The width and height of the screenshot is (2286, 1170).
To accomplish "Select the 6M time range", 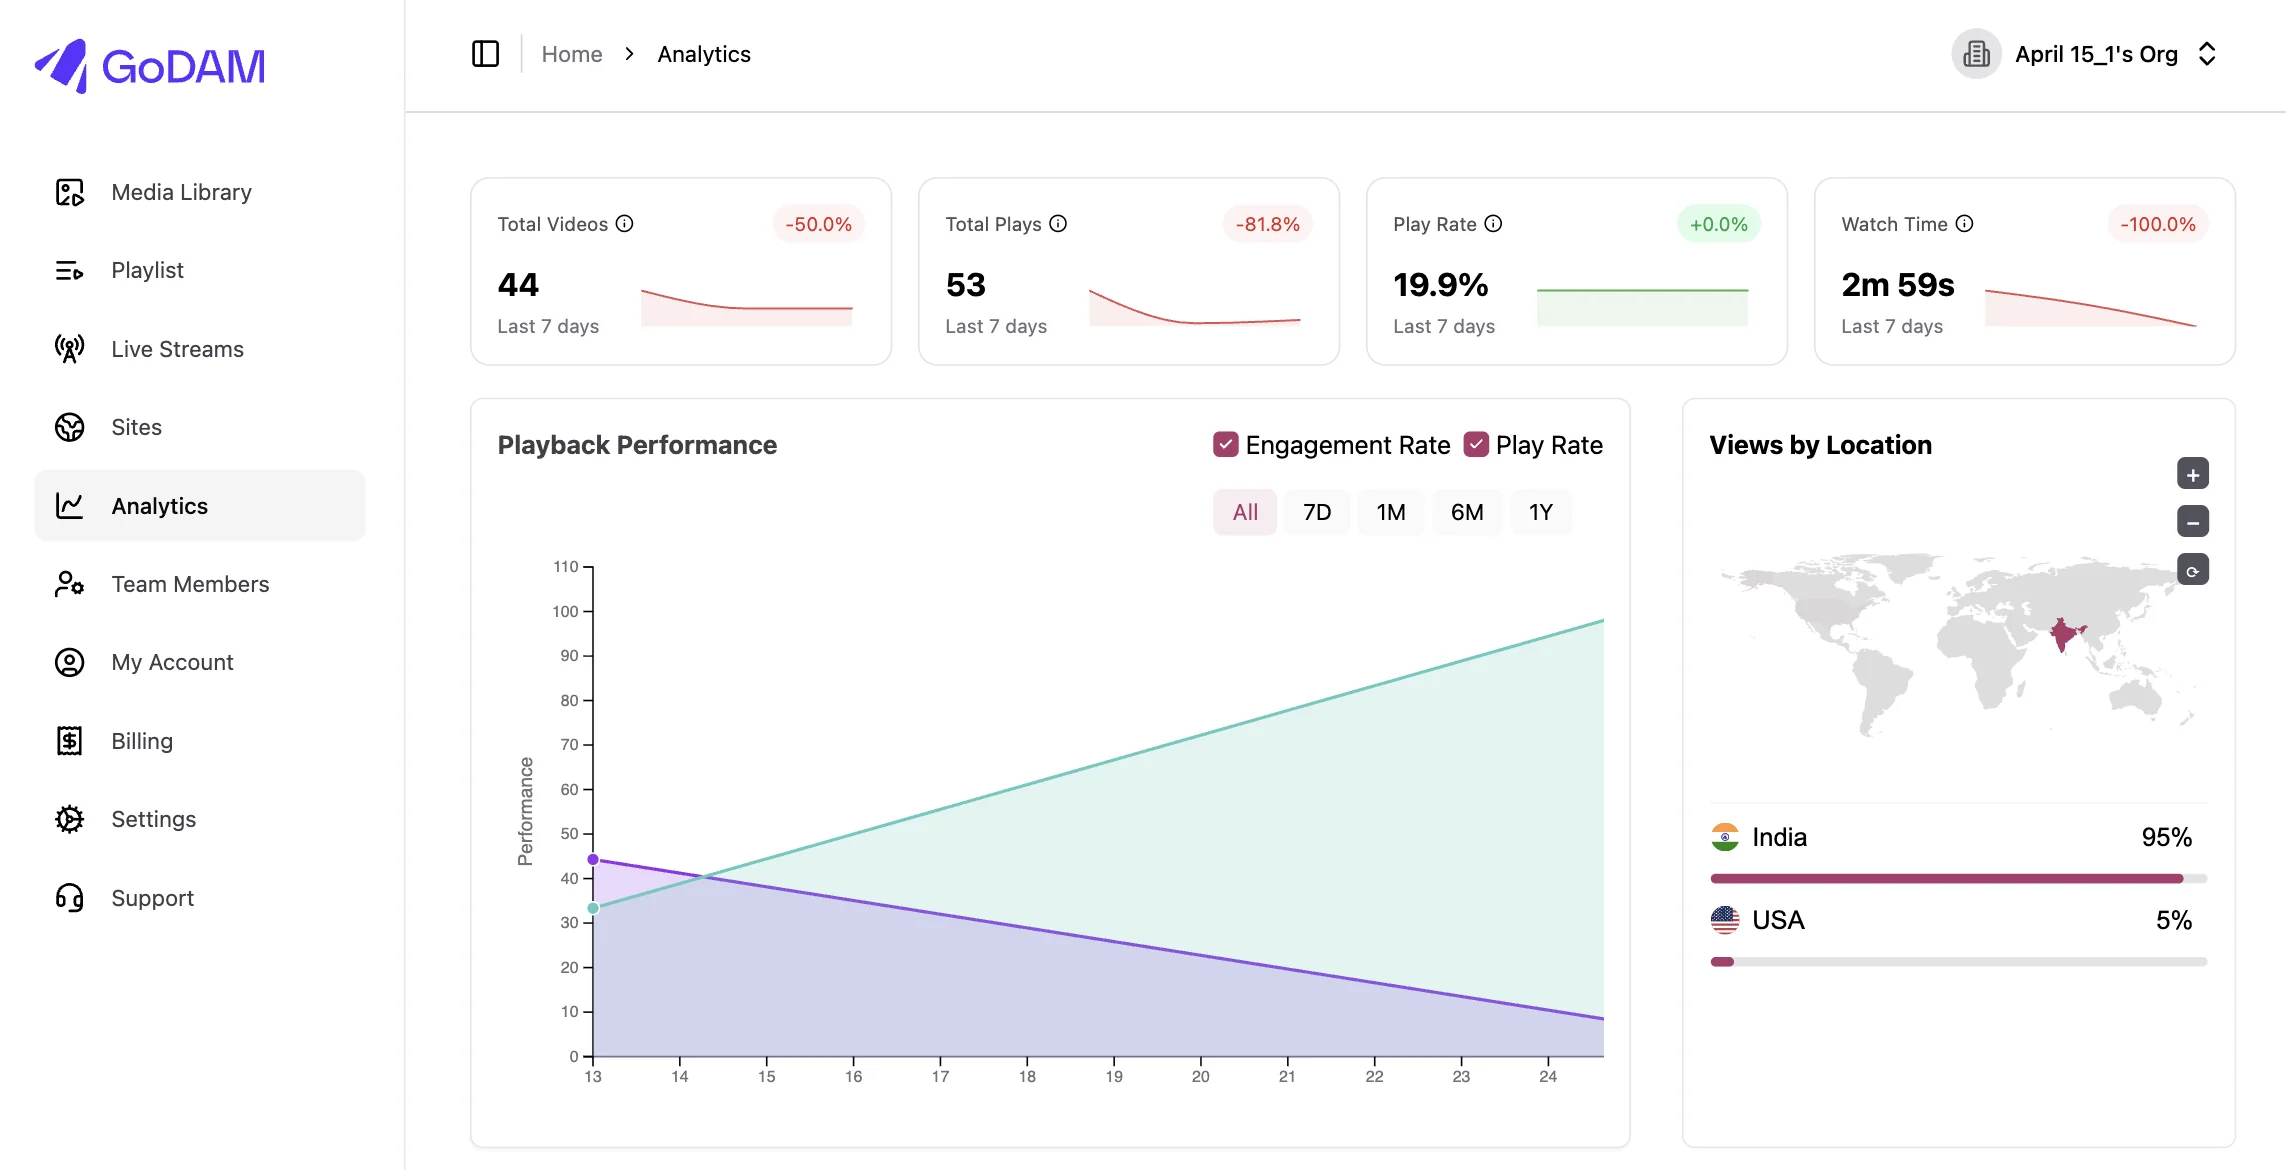I will 1467,513.
